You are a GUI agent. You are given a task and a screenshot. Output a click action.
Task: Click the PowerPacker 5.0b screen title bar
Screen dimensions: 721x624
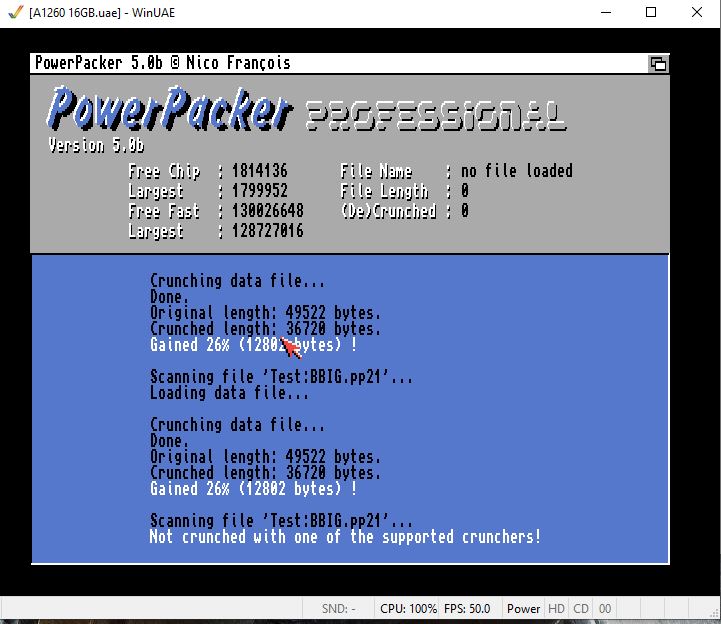300,63
